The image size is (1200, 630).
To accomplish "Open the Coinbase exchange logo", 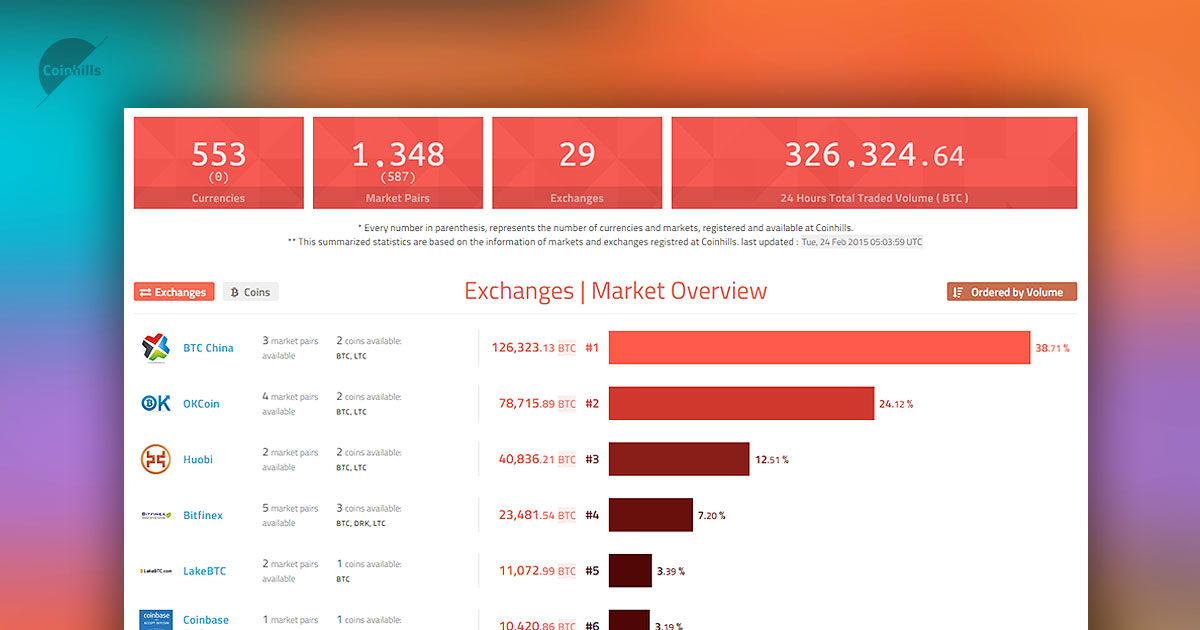I will click(x=156, y=619).
